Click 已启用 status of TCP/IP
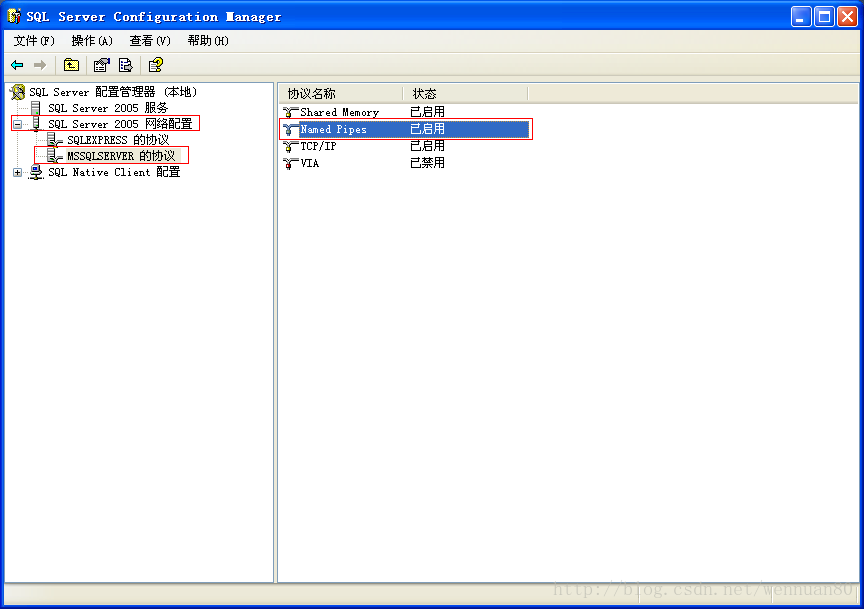This screenshot has width=864, height=609. 427,147
